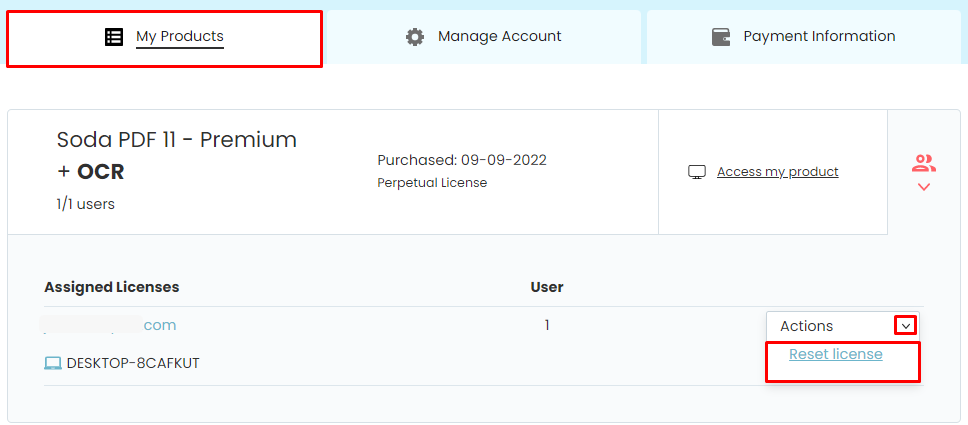The width and height of the screenshot is (968, 425).
Task: Click the monitor icon beside Access my product
Action: click(x=697, y=172)
